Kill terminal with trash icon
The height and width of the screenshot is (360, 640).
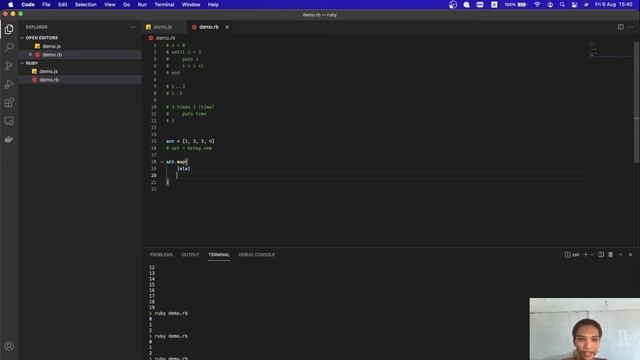(x=611, y=254)
